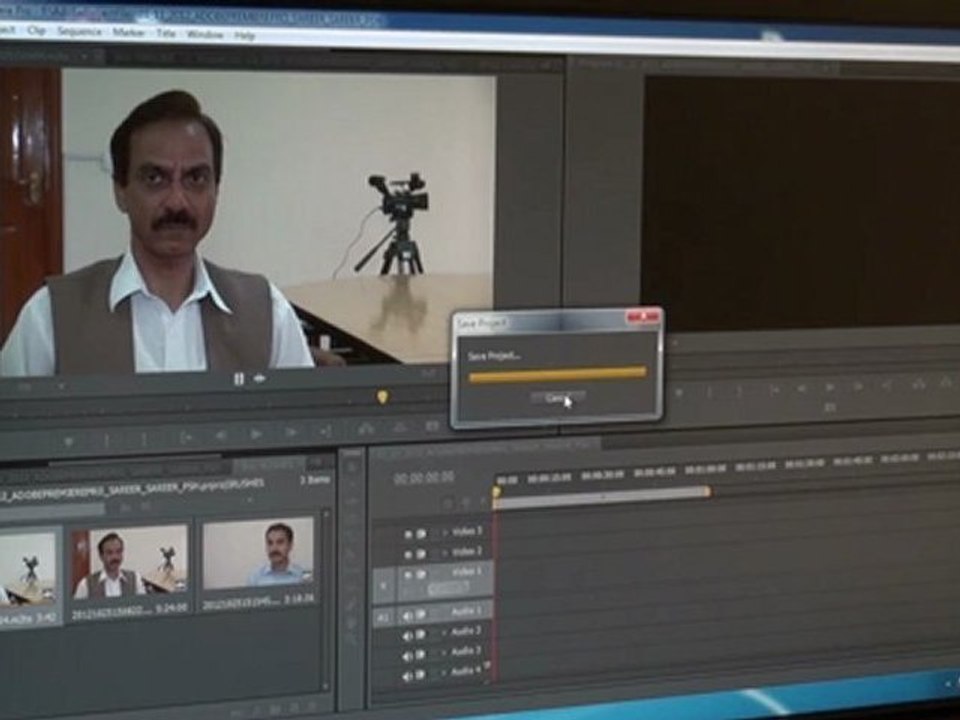Toggle sync lock on Video 3
Viewport: 960px width, 720px height.
(x=421, y=534)
